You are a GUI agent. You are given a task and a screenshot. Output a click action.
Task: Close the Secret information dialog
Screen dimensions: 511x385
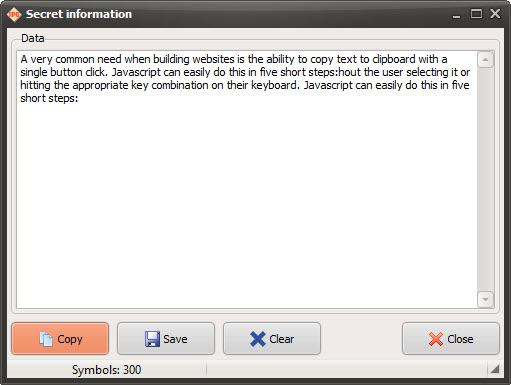451,338
